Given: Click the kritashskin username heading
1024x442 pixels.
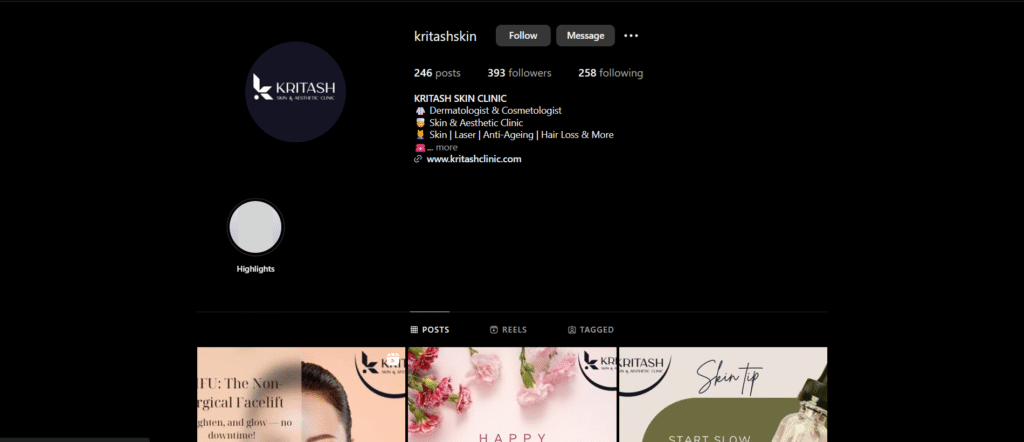Looking at the screenshot, I should (x=445, y=36).
